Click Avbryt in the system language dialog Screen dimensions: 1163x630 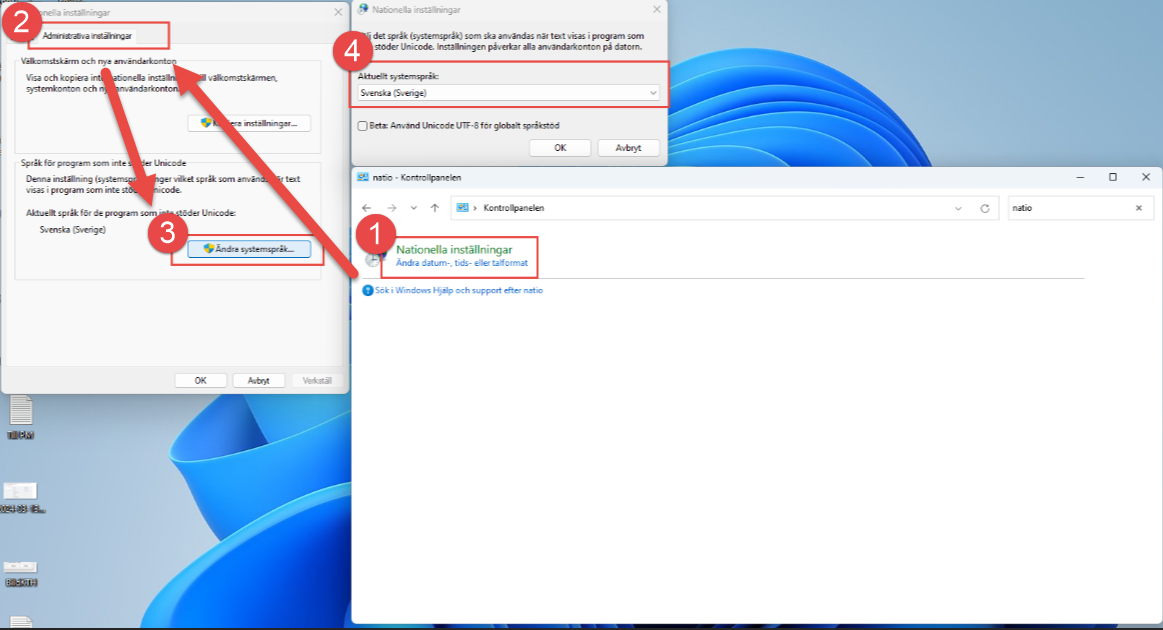point(628,148)
